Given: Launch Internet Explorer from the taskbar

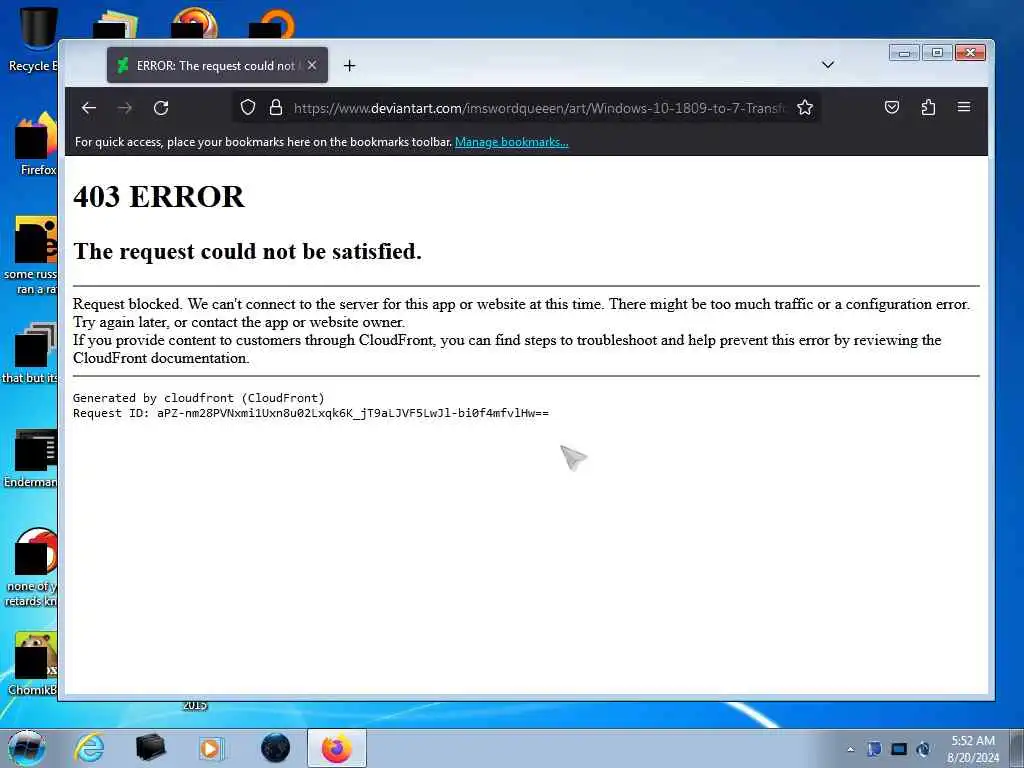Looking at the screenshot, I should pos(89,748).
